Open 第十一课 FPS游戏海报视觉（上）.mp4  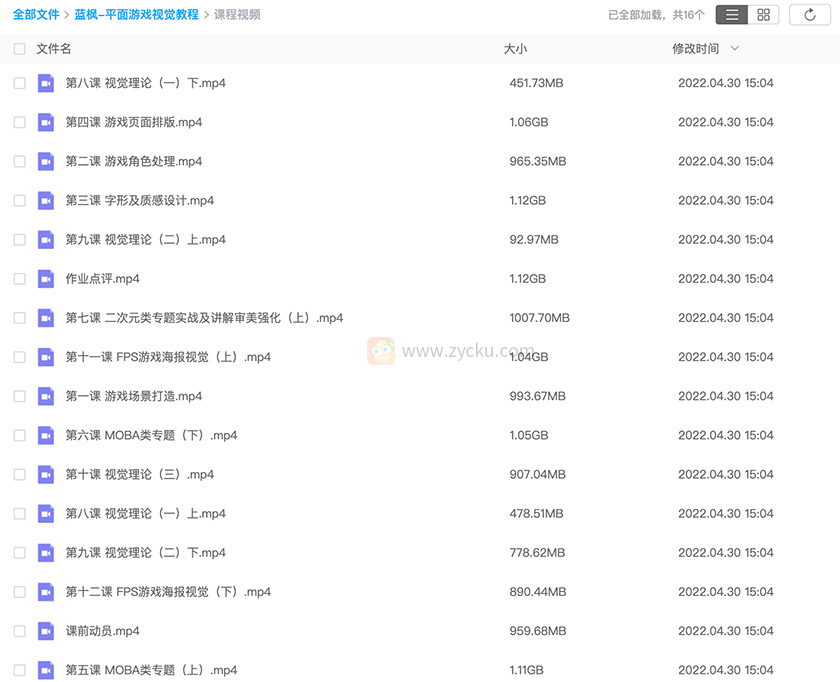click(x=168, y=357)
